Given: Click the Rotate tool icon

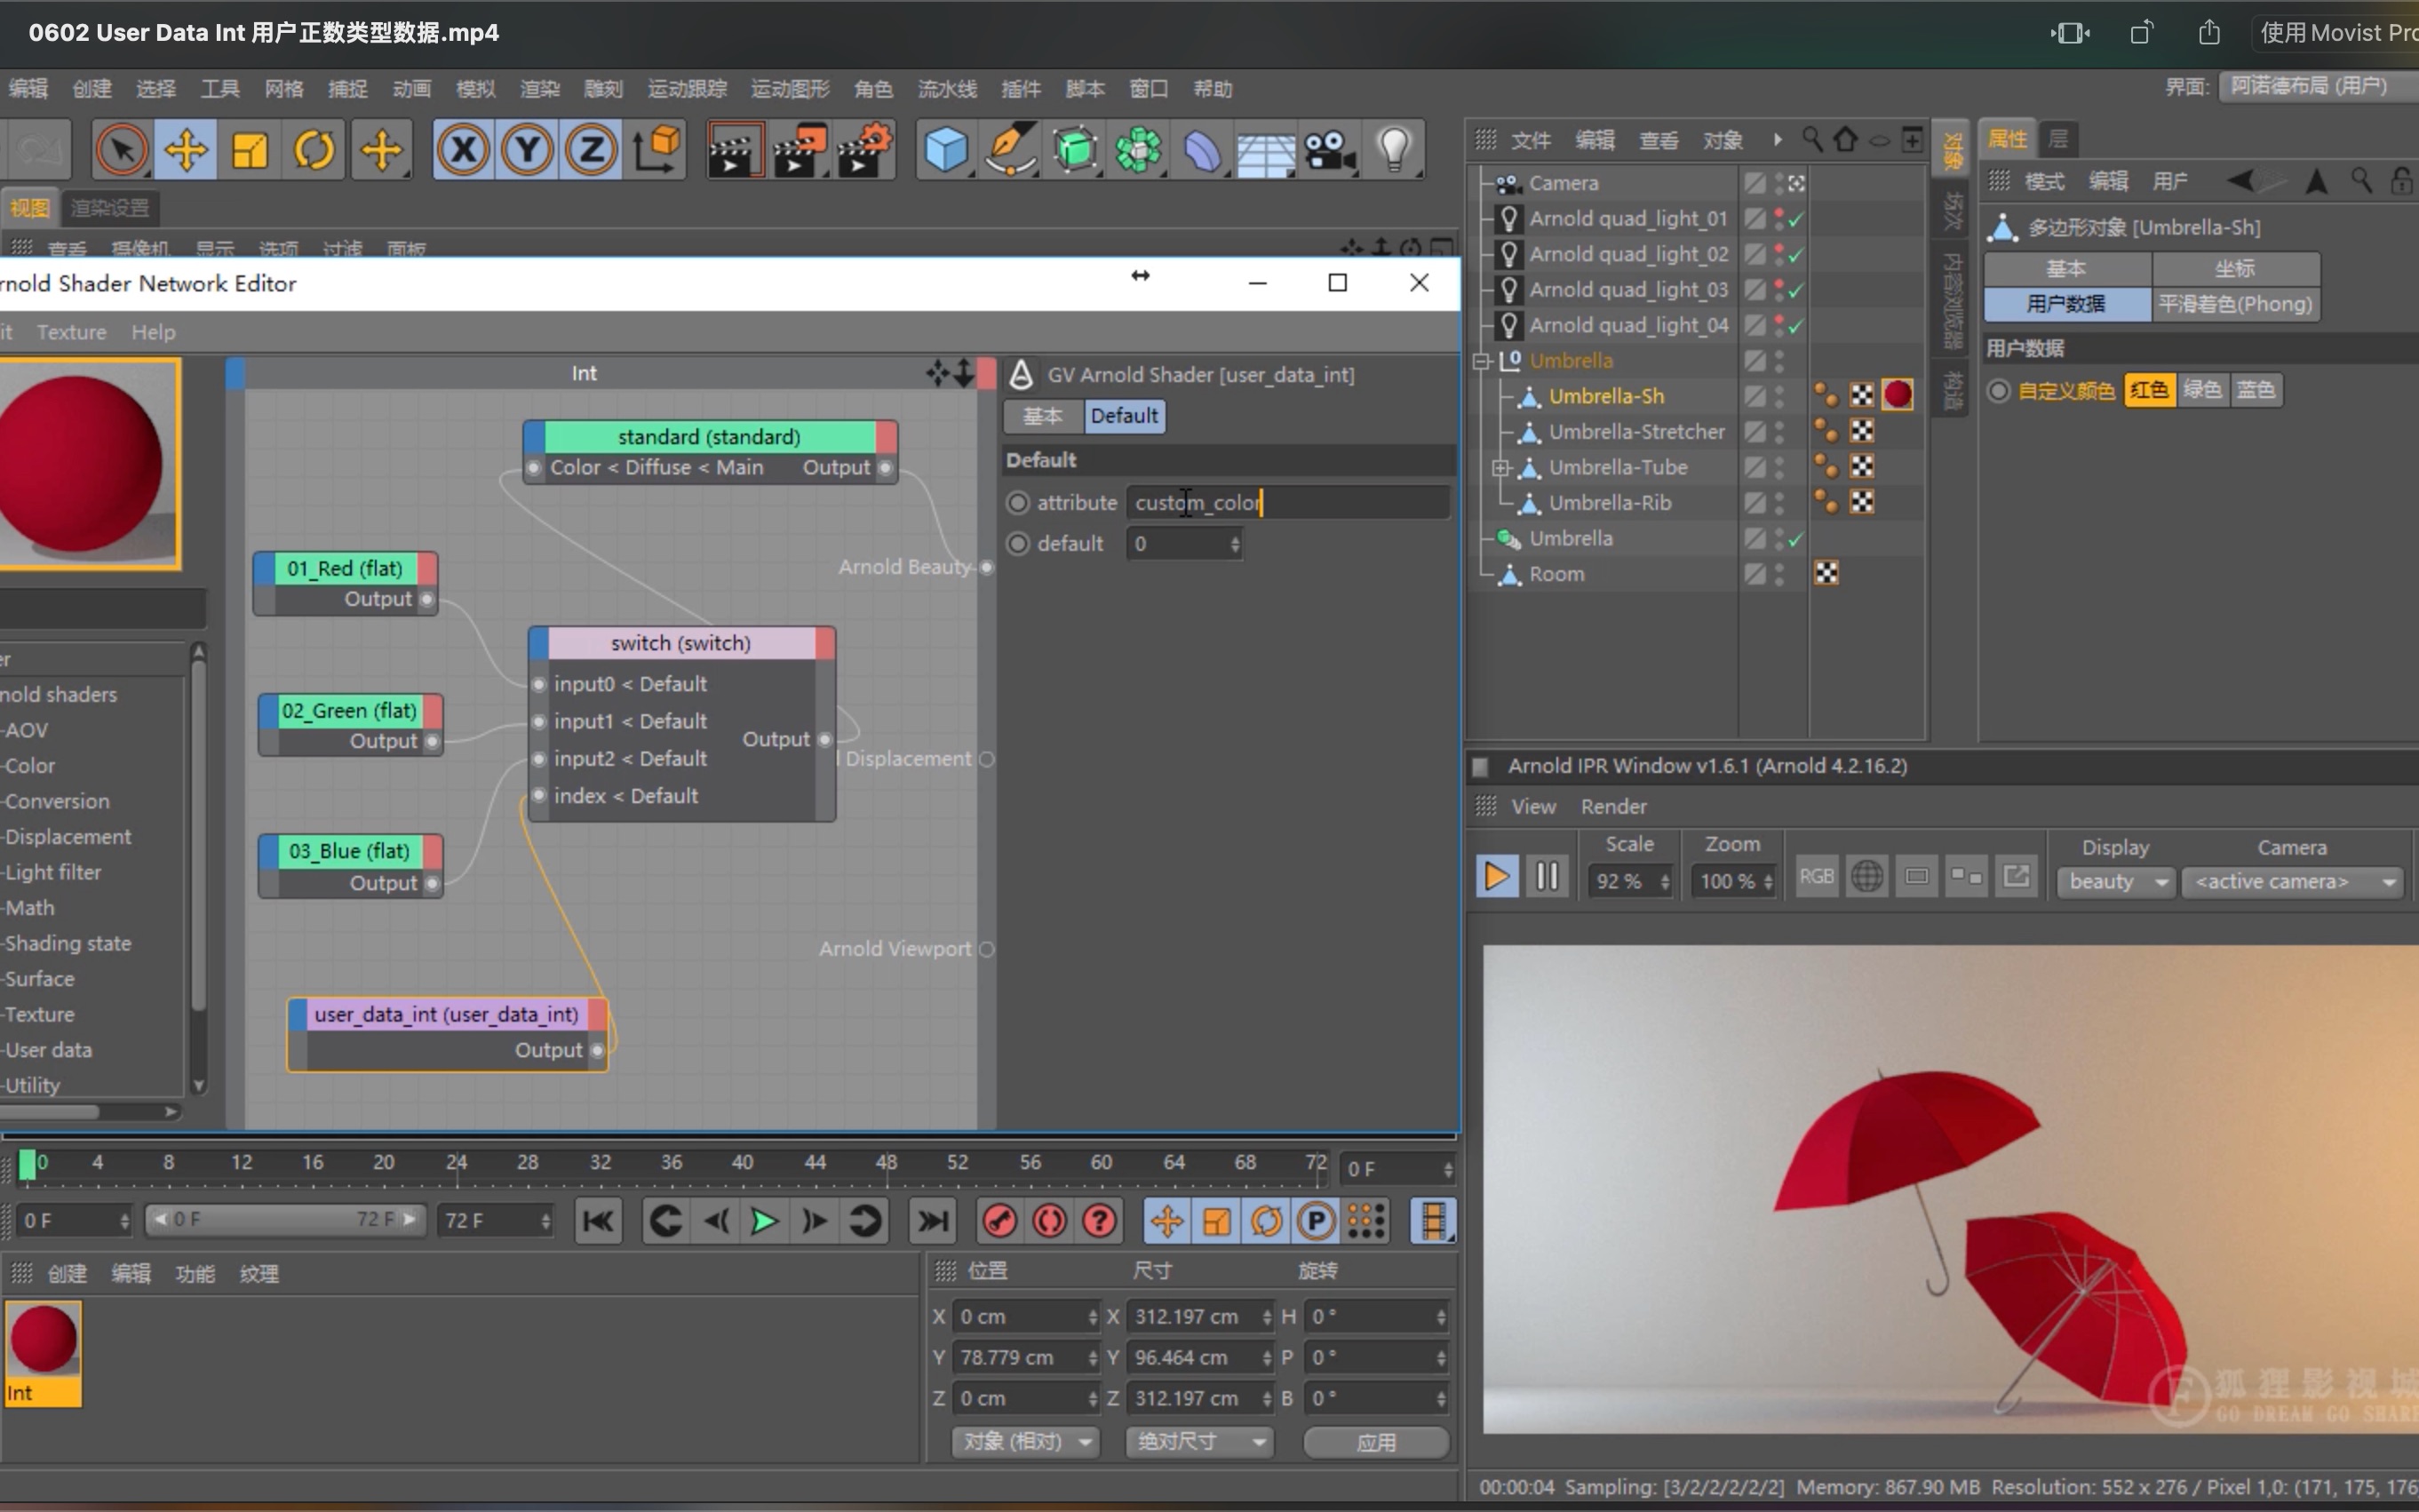Looking at the screenshot, I should (313, 151).
